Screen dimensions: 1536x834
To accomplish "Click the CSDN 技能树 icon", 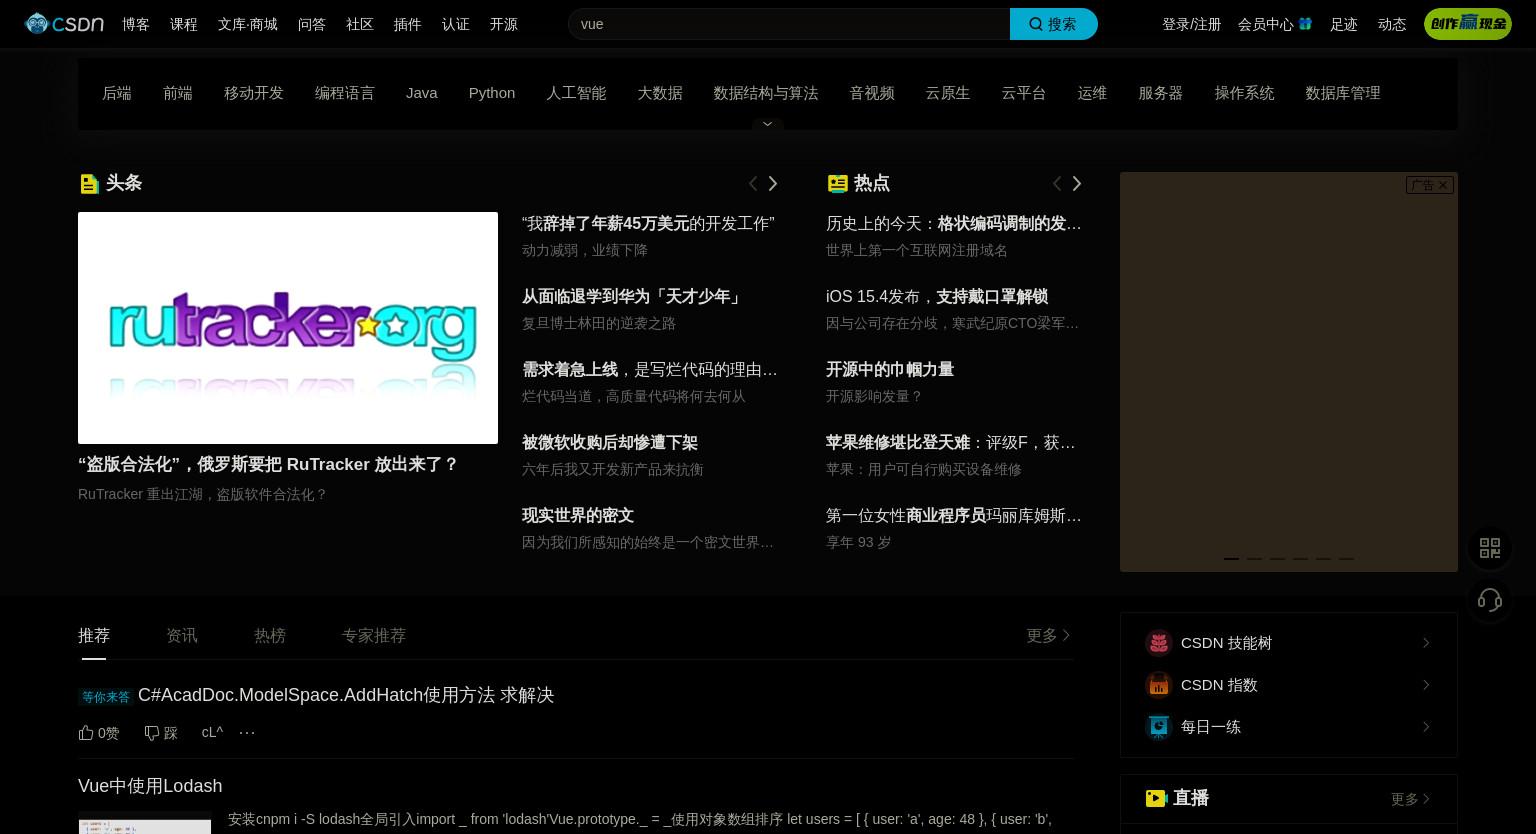I will 1158,643.
